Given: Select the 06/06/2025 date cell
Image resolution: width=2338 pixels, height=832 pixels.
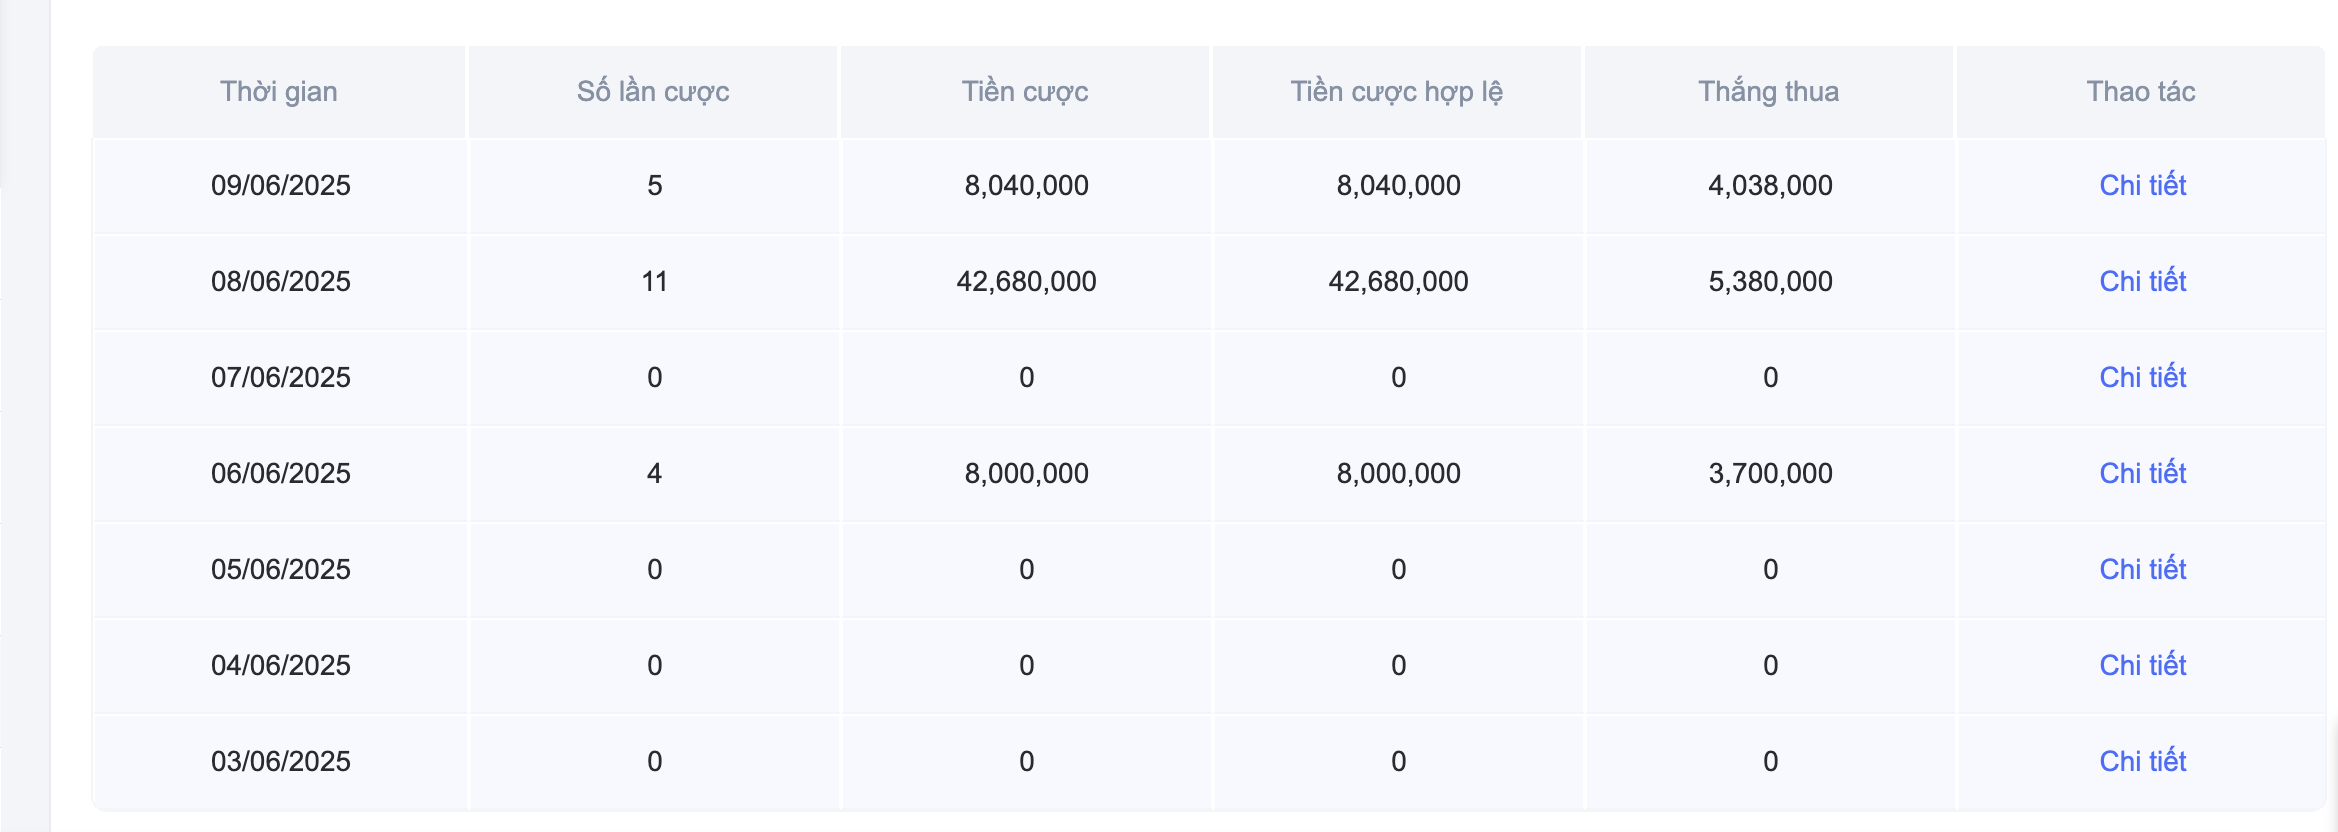Looking at the screenshot, I should click(281, 473).
